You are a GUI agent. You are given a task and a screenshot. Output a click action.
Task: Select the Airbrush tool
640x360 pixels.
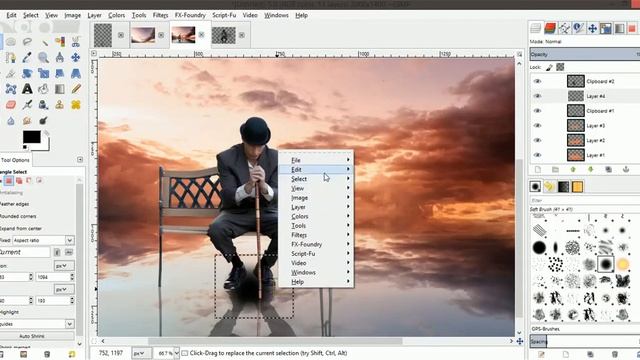click(27, 105)
